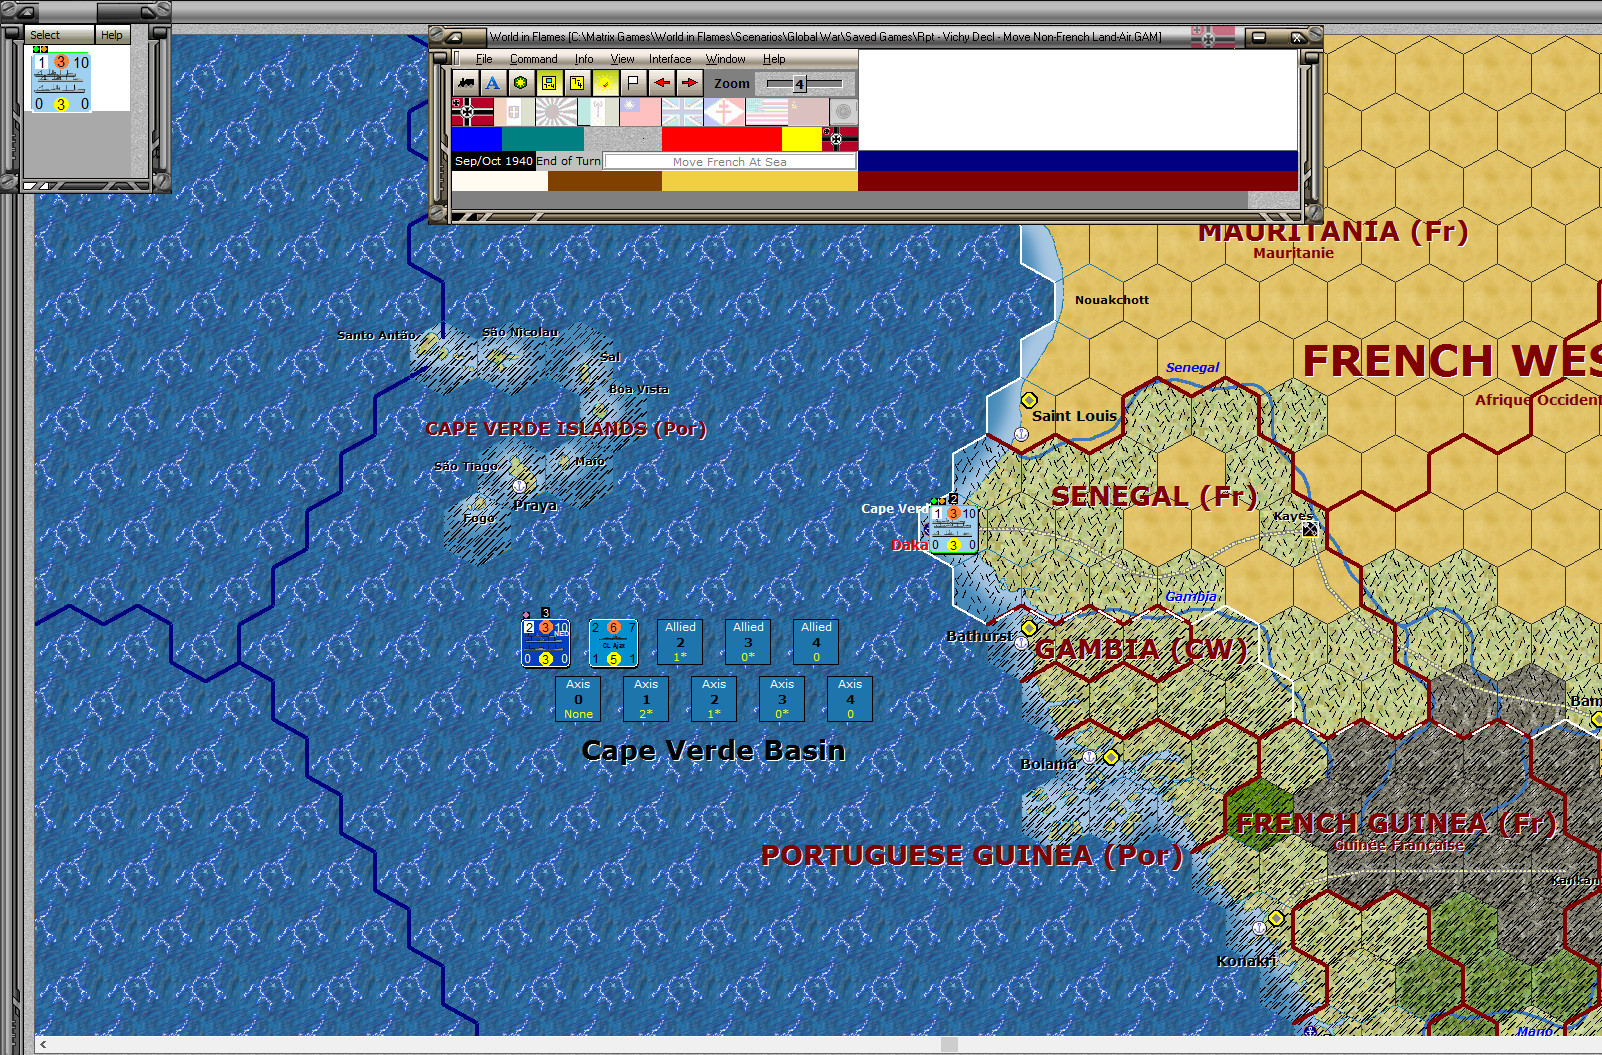Viewport: 1602px width, 1055px height.
Task: Click the grey round emblem after the flags
Action: pos(843,112)
